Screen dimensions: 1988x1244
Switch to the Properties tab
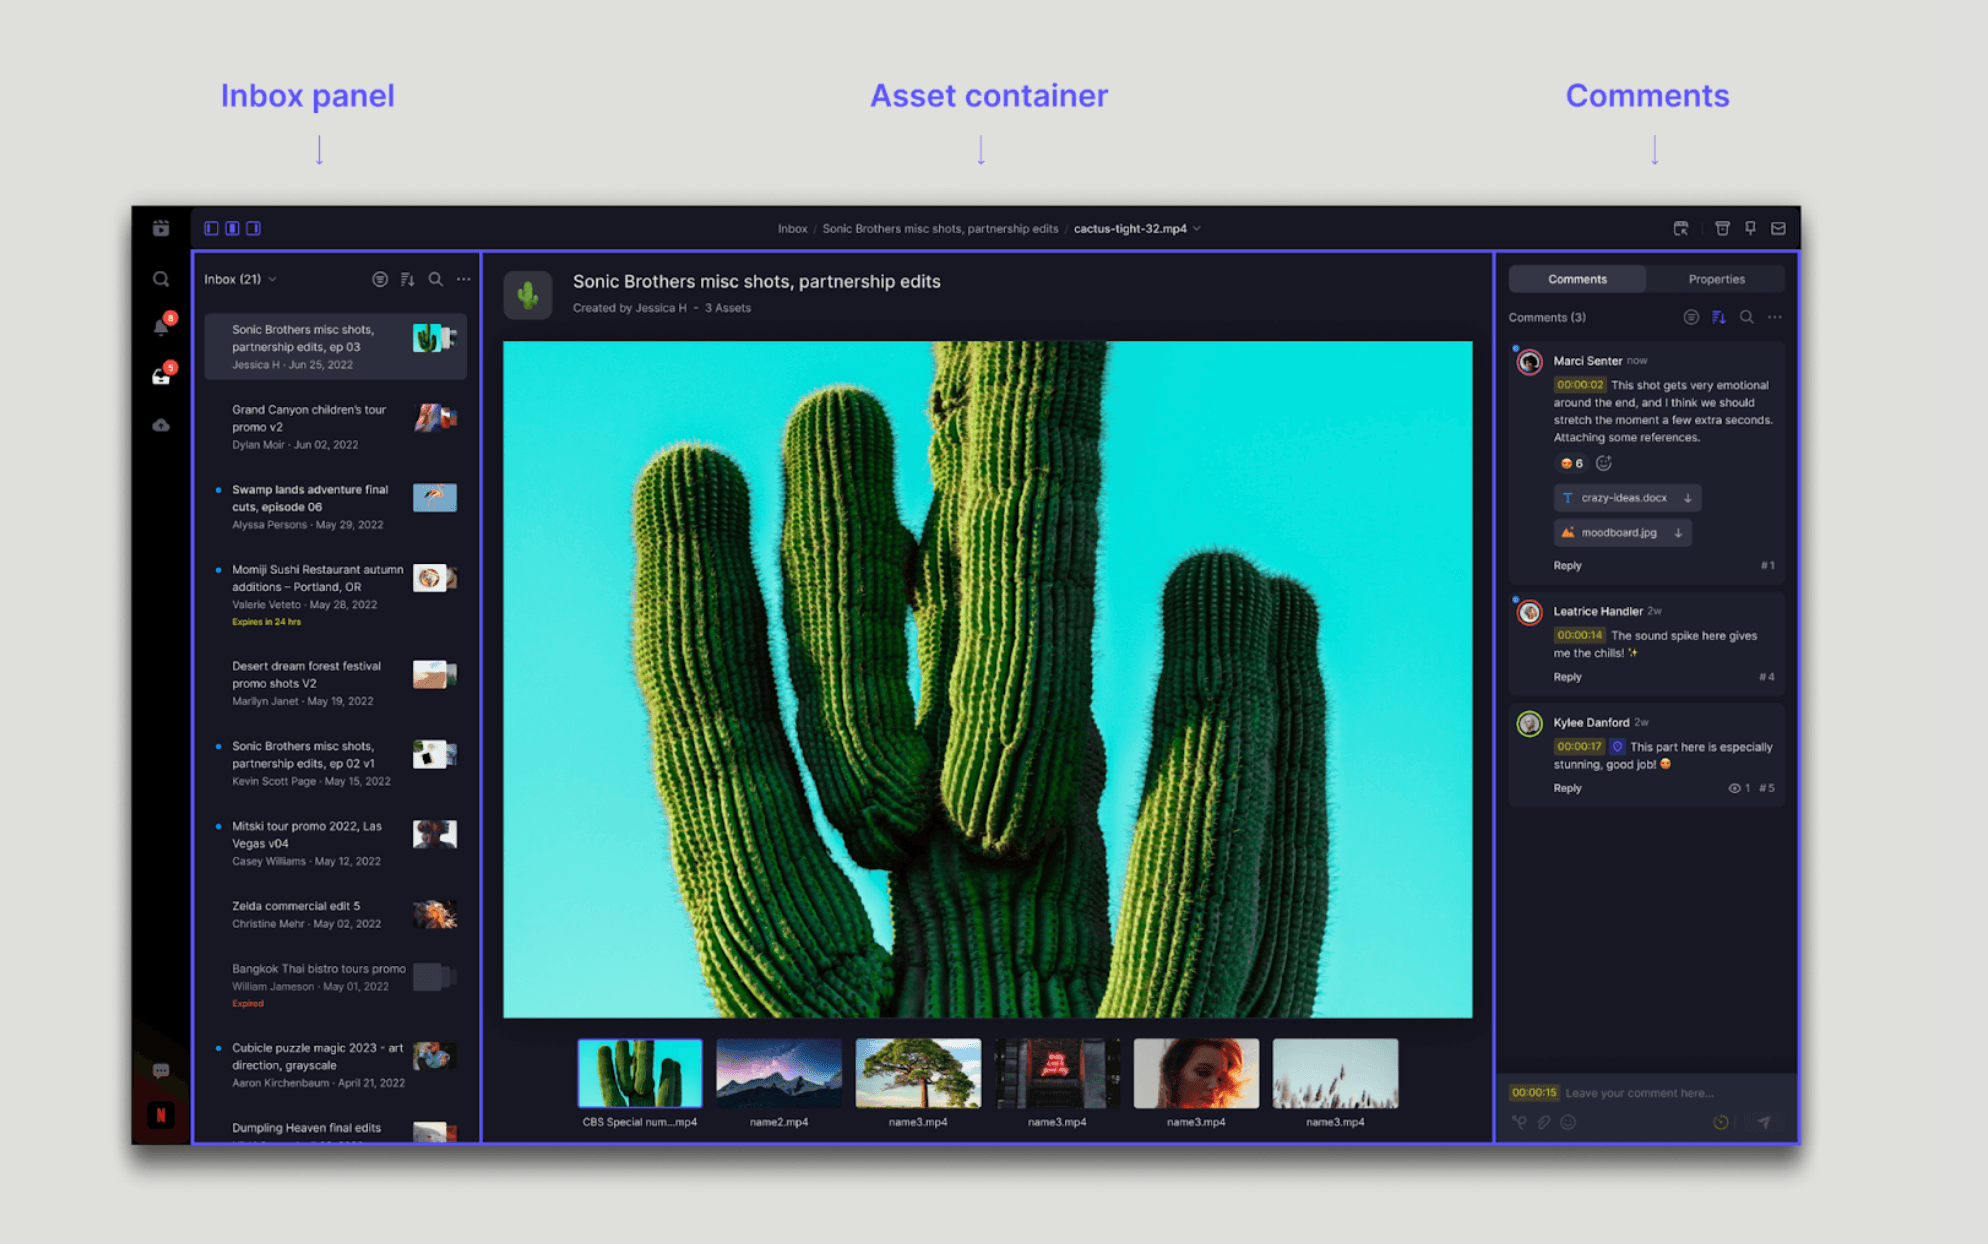pyautogui.click(x=1716, y=279)
